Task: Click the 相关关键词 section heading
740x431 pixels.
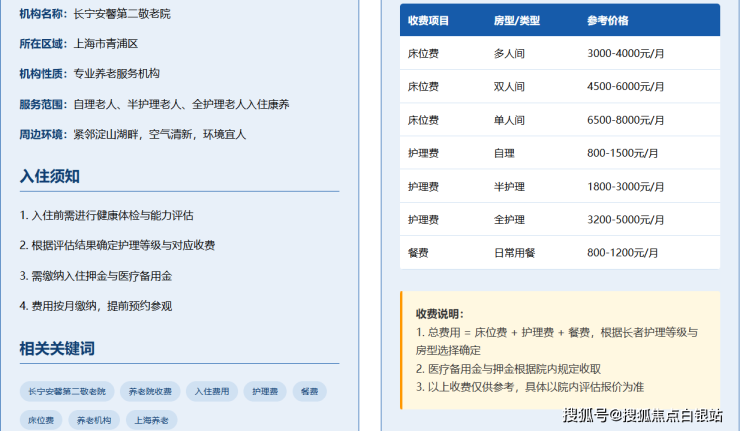Action: tap(57, 349)
